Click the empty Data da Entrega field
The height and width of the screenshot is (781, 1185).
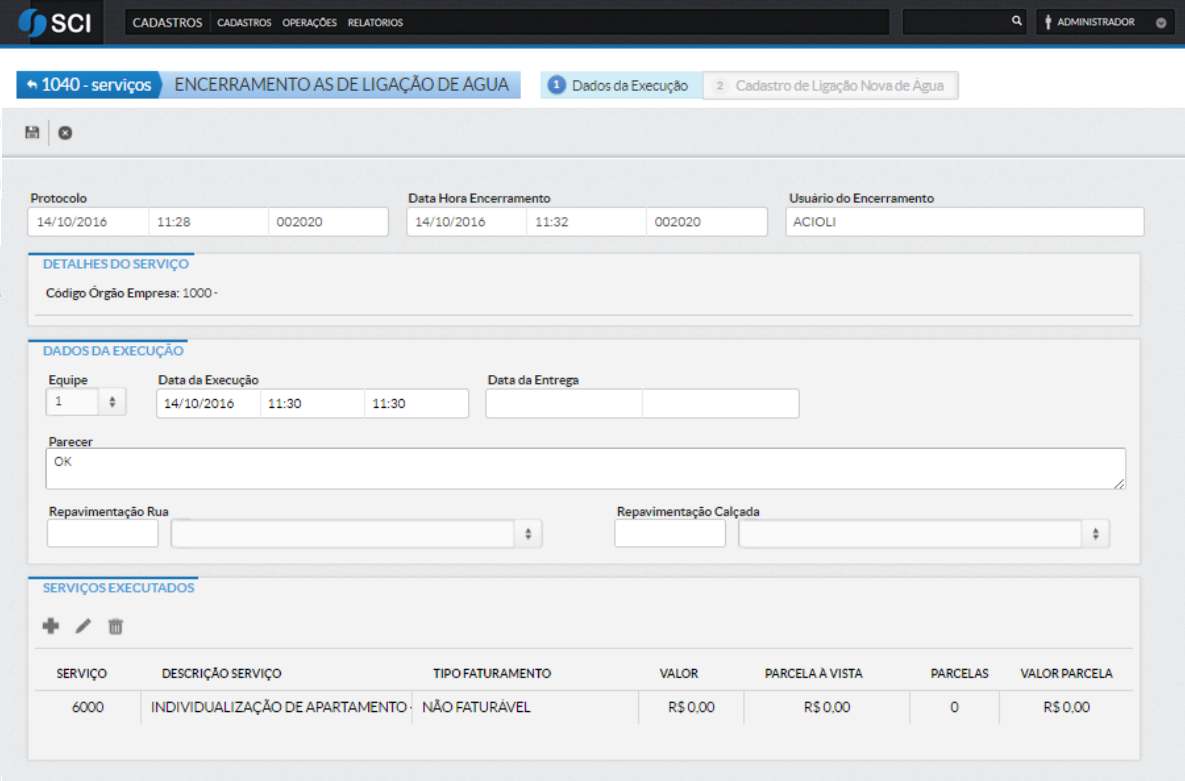[562, 403]
